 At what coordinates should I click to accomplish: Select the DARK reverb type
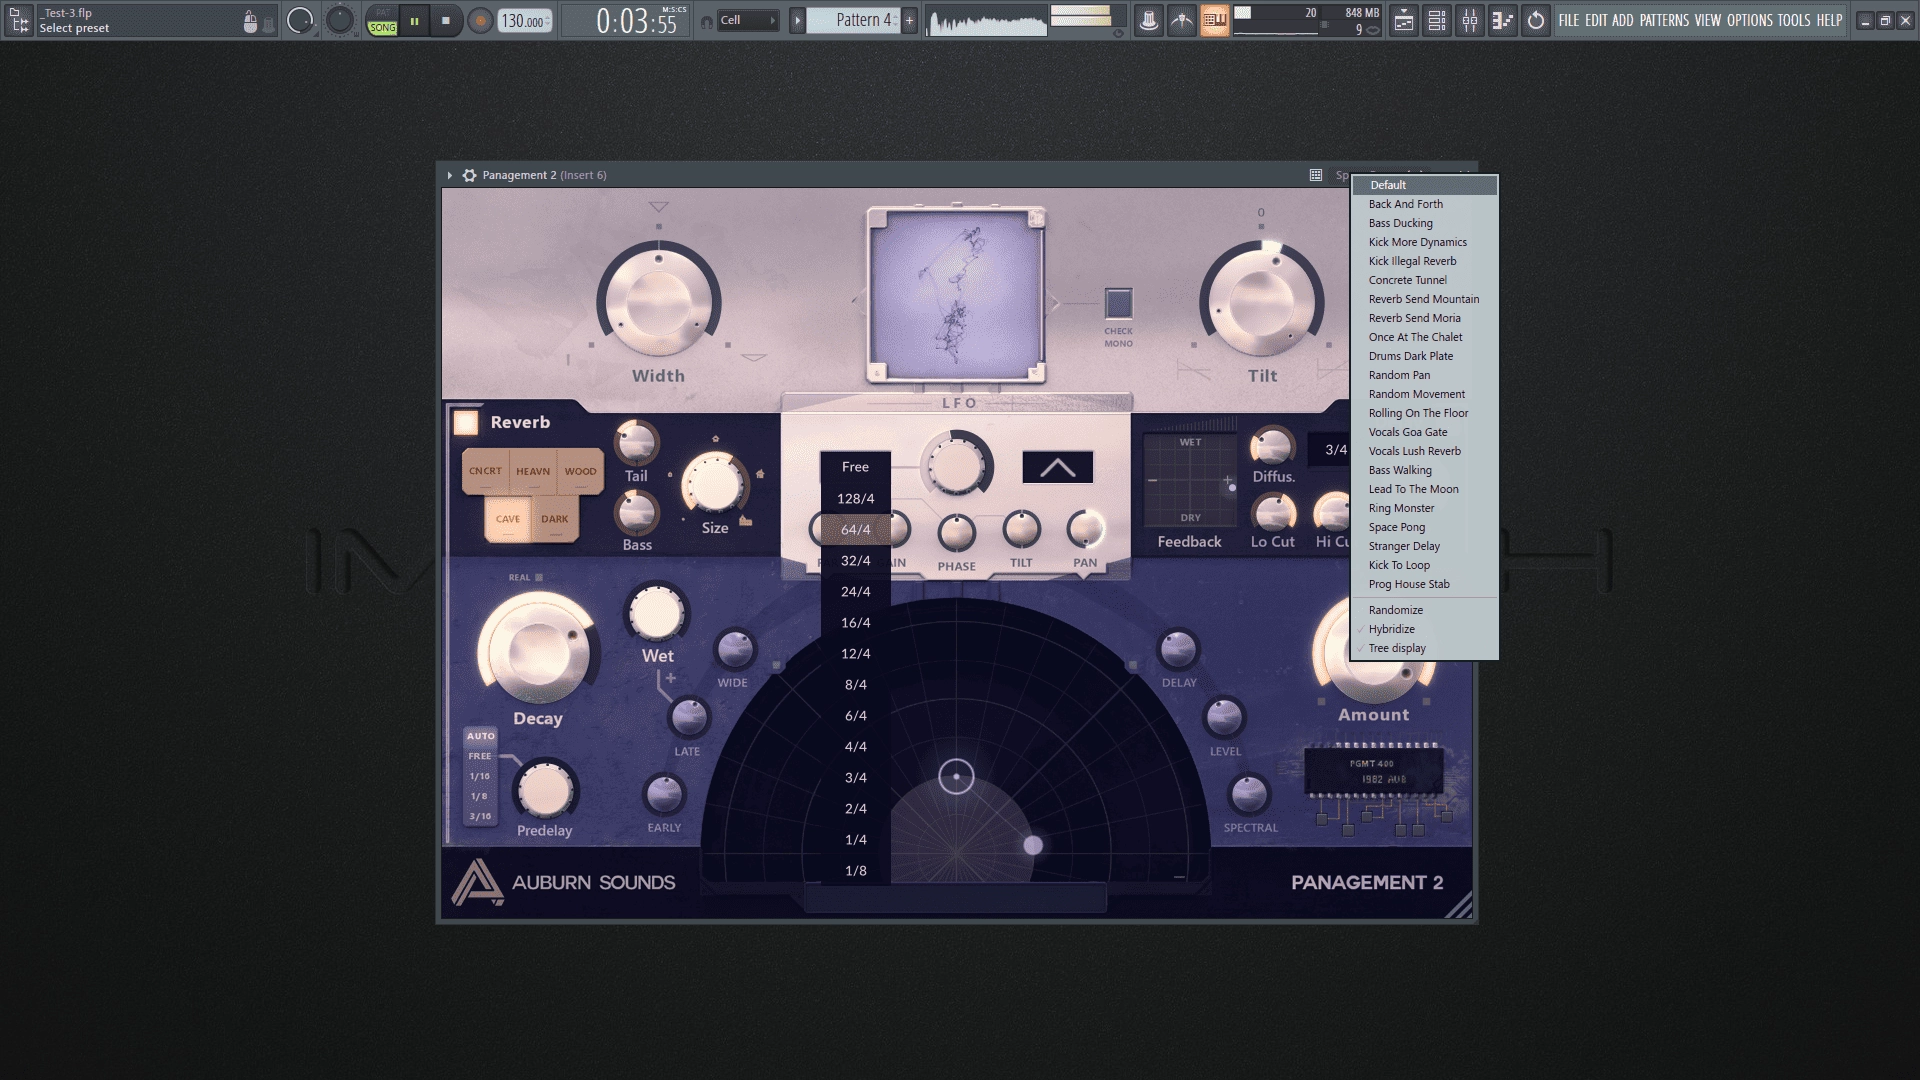click(555, 519)
